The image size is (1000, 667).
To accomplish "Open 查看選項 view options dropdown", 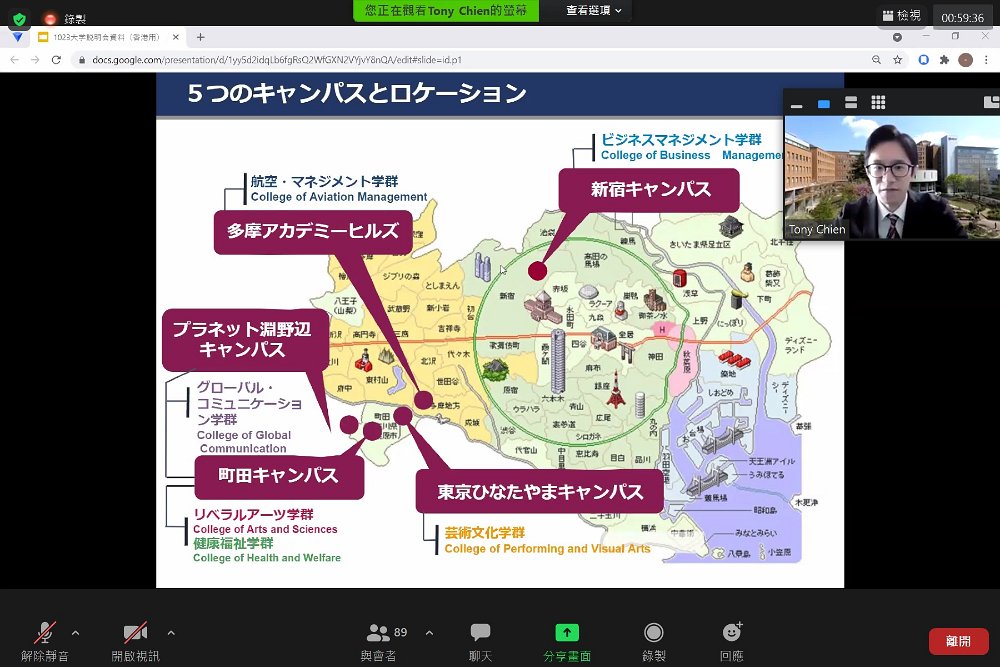I will [593, 10].
